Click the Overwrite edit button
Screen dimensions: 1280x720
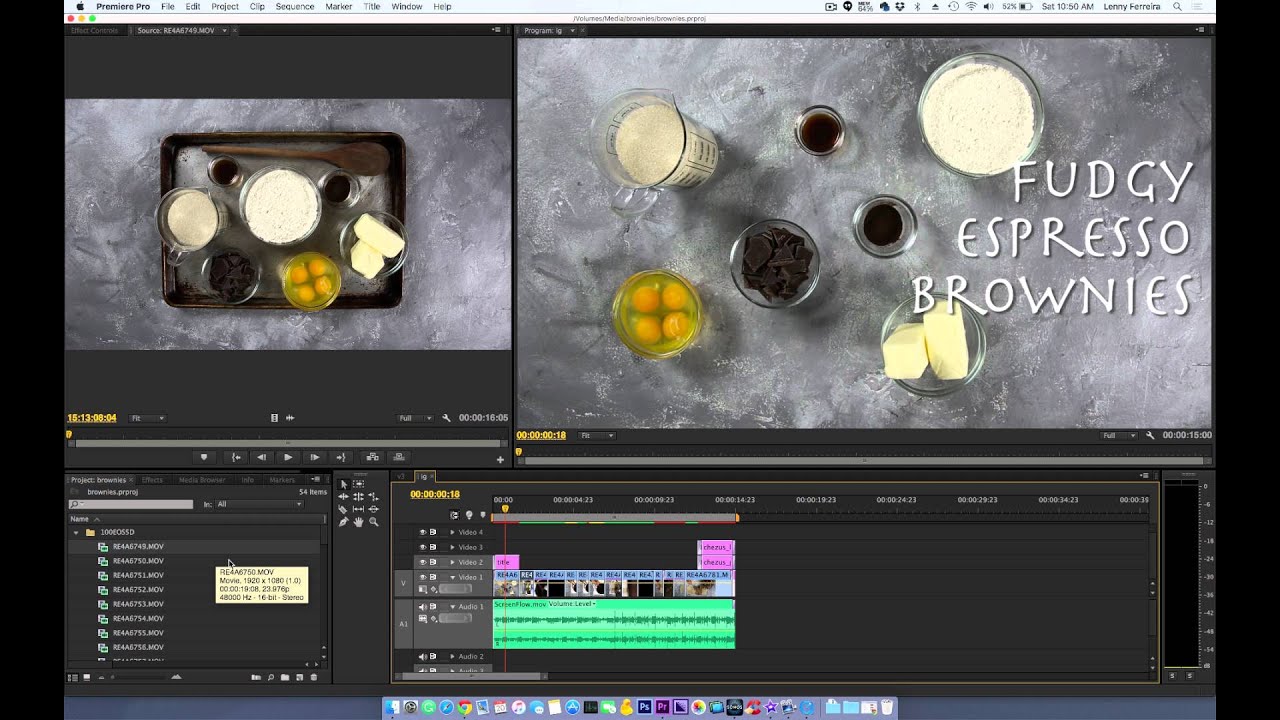pyautogui.click(x=399, y=457)
